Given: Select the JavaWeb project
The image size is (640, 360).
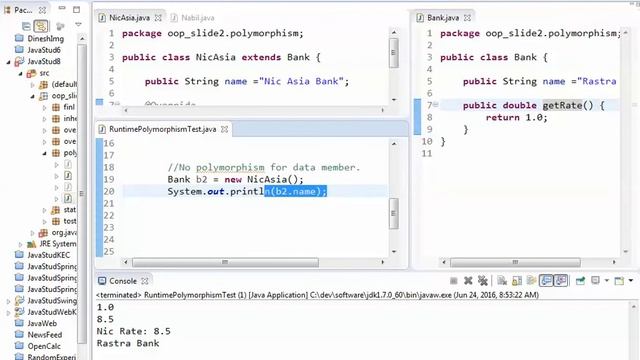Looking at the screenshot, I should (42, 324).
